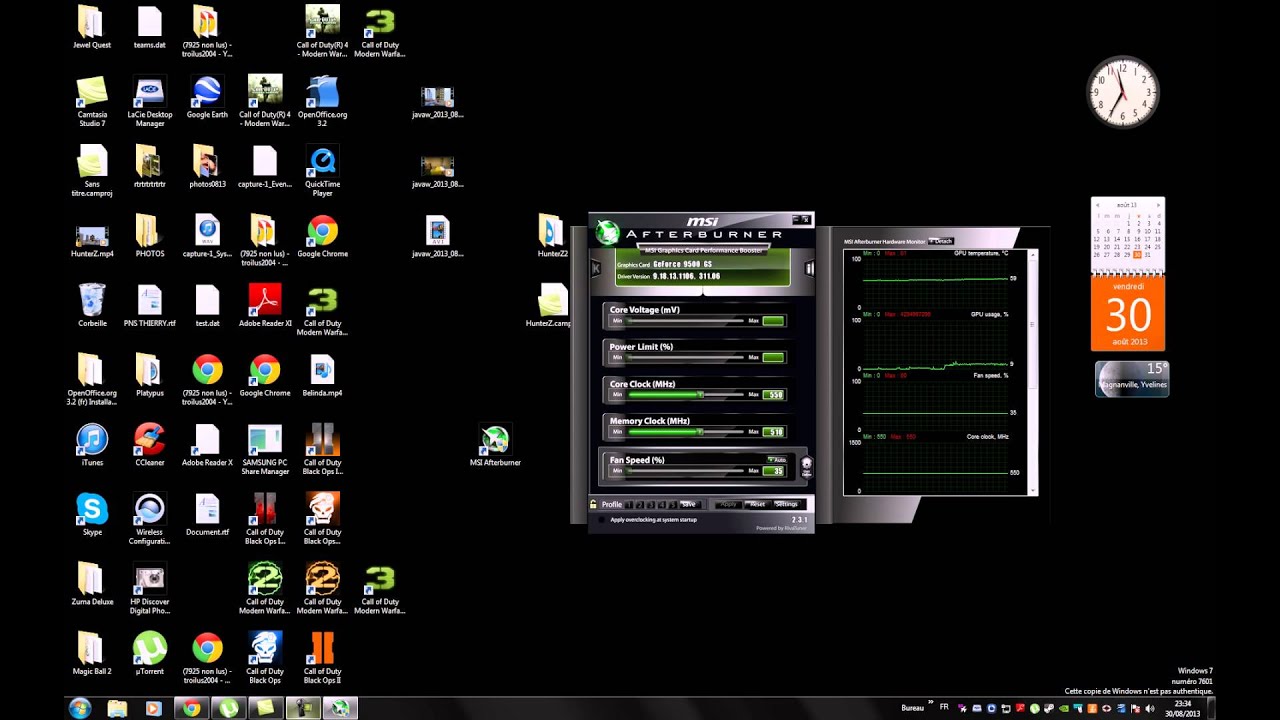Click the Chrome taskbar button
The image size is (1280, 720).
point(191,708)
